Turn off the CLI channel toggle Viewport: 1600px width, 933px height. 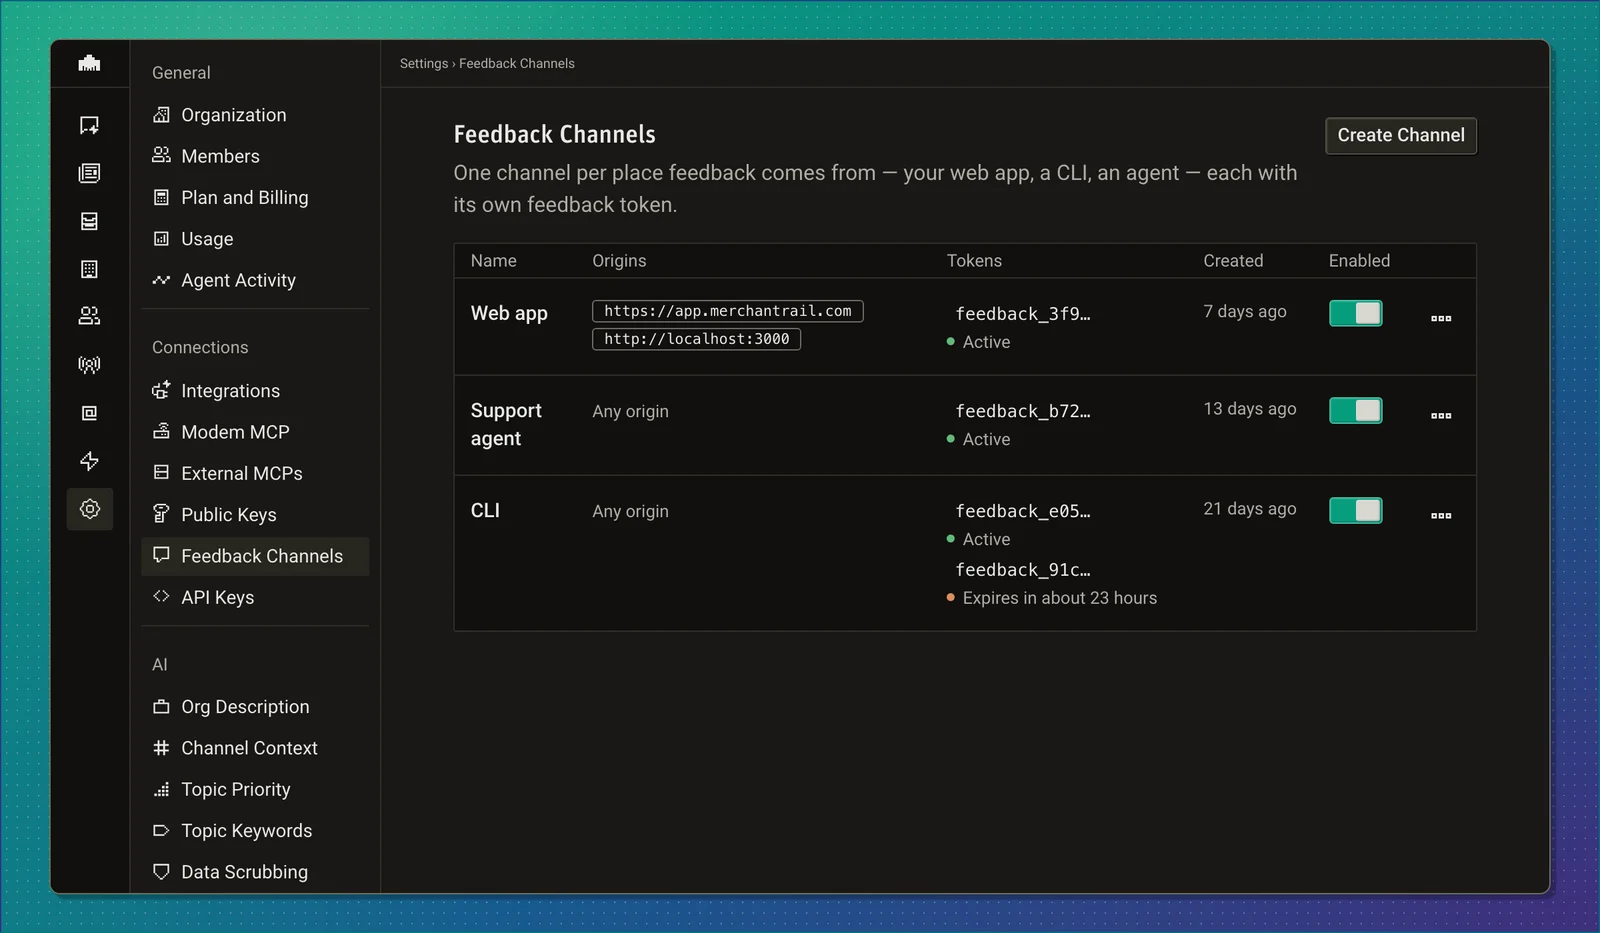click(1355, 510)
